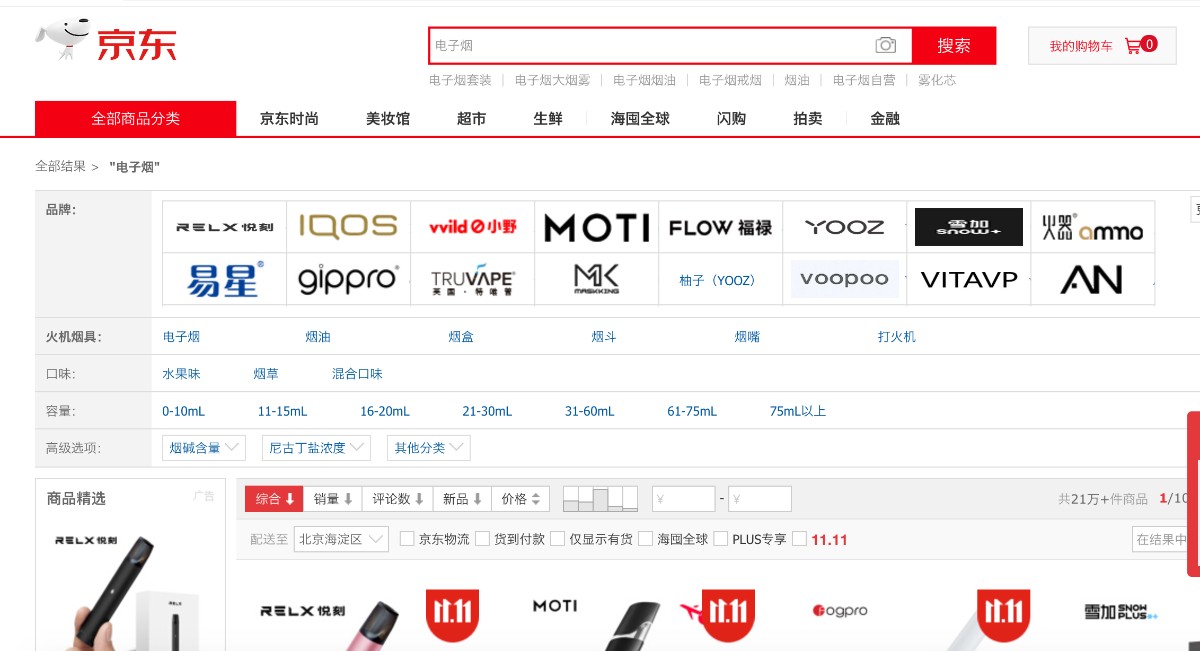Viewport: 1200px width, 651px height.
Task: Filter by 水果味 flavor
Action: click(x=181, y=374)
